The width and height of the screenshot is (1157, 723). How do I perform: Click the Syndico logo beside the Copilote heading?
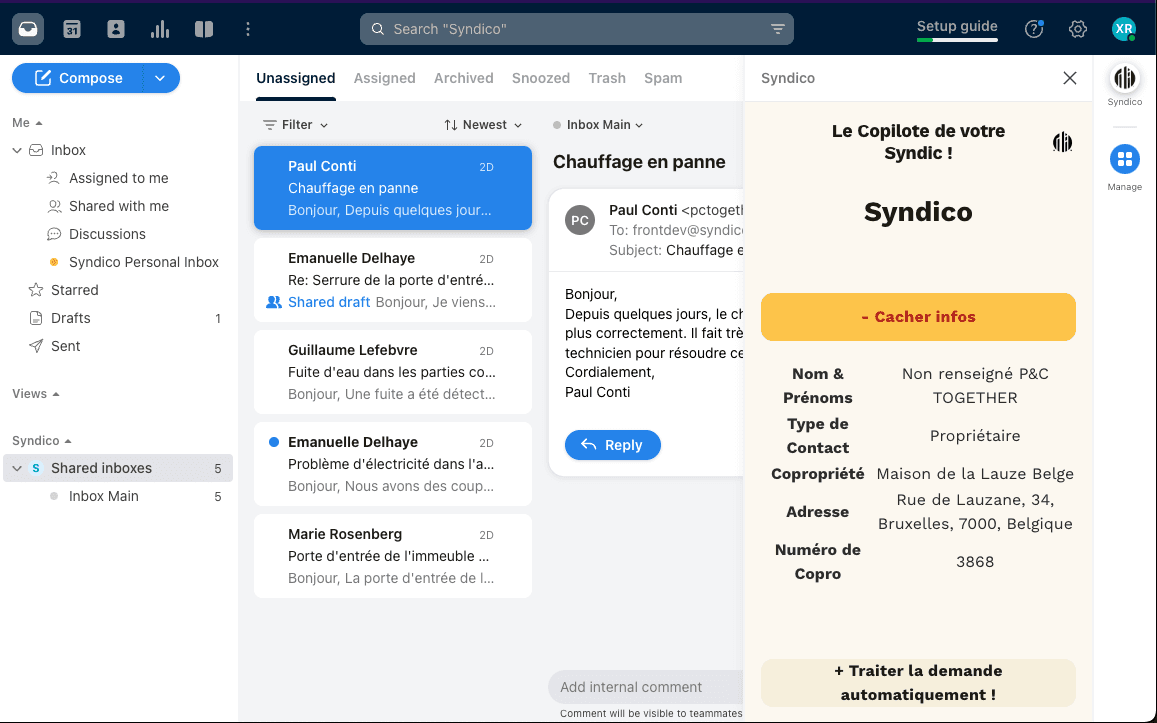point(1063,142)
